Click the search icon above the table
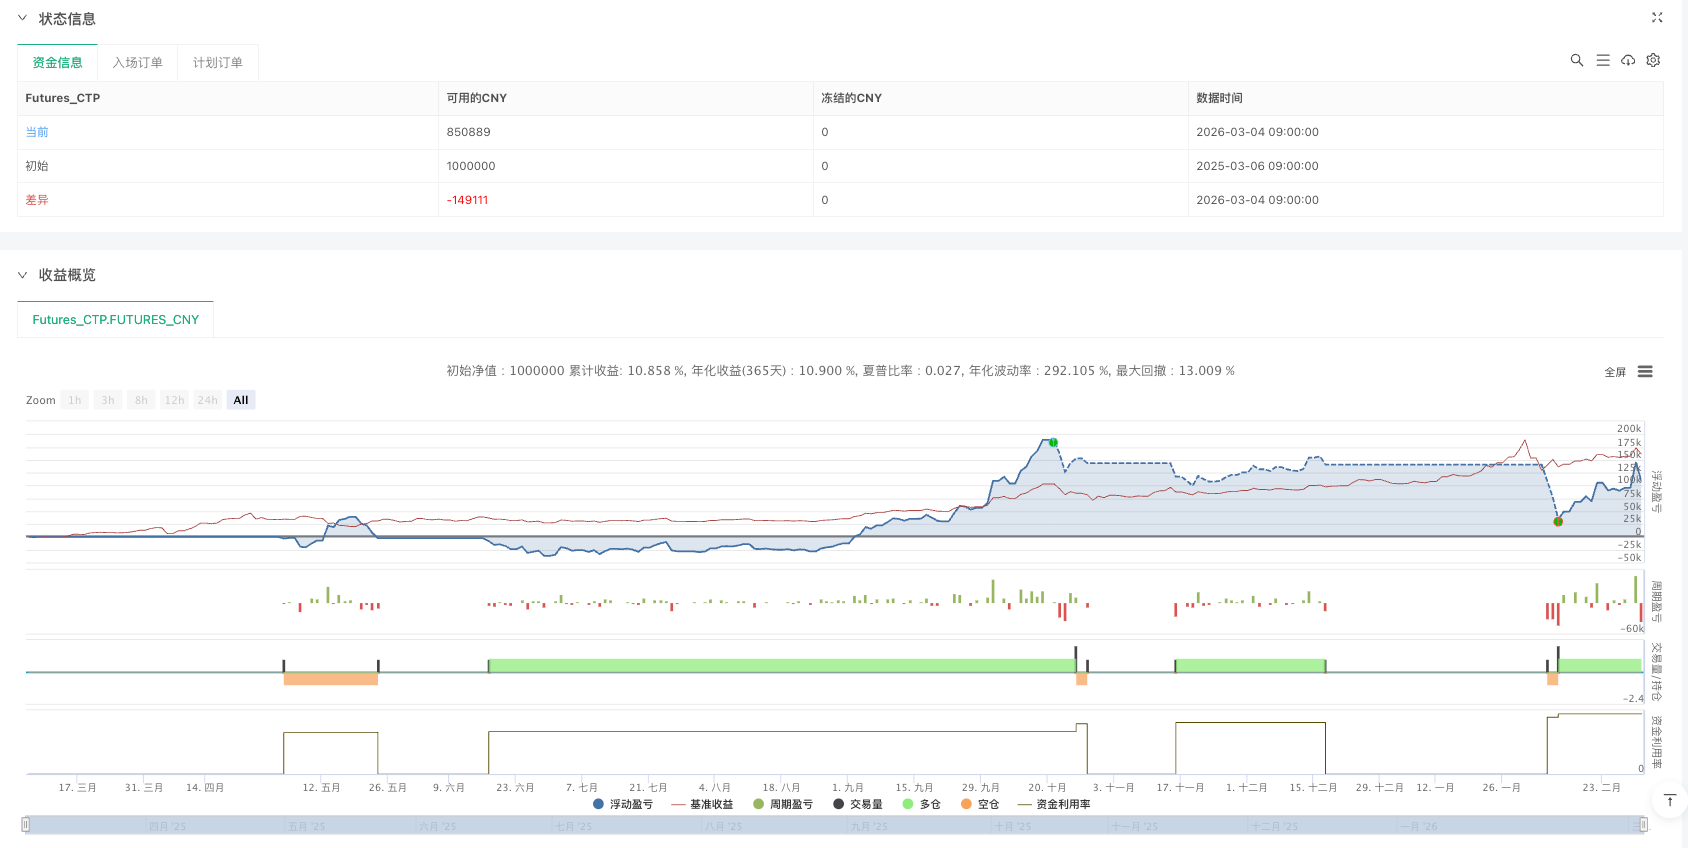This screenshot has height=848, width=1688. tap(1577, 60)
